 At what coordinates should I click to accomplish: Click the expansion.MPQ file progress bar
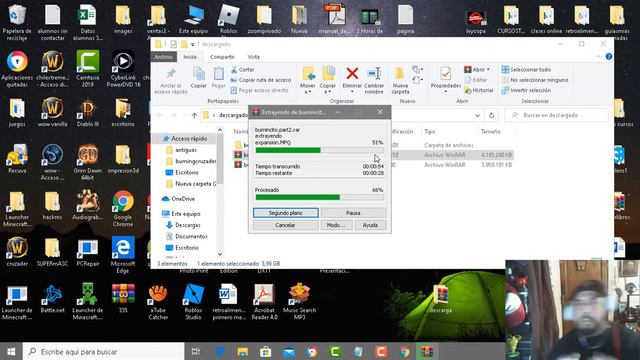click(319, 150)
